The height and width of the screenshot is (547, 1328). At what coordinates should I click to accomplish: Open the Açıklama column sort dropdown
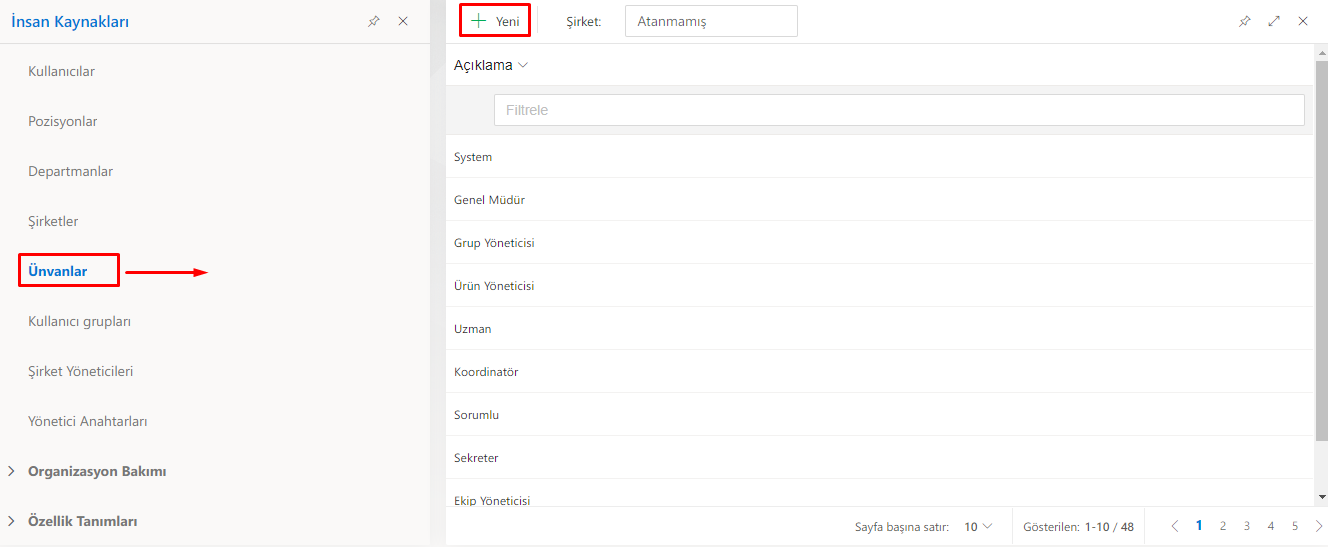(523, 65)
